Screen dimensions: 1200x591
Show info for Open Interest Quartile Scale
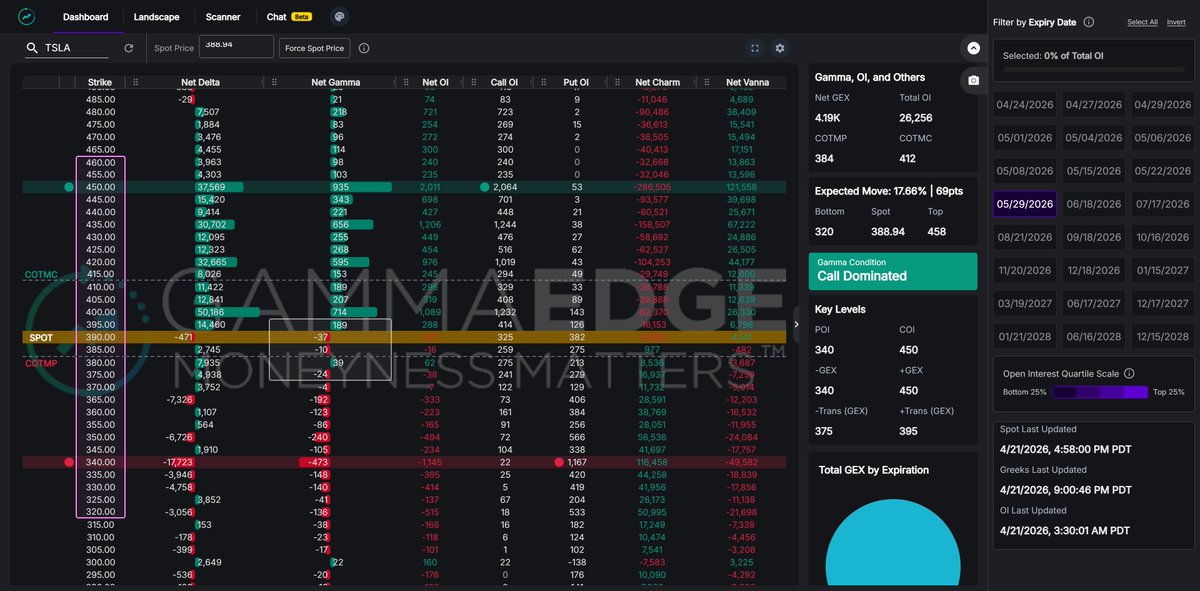[1129, 373]
